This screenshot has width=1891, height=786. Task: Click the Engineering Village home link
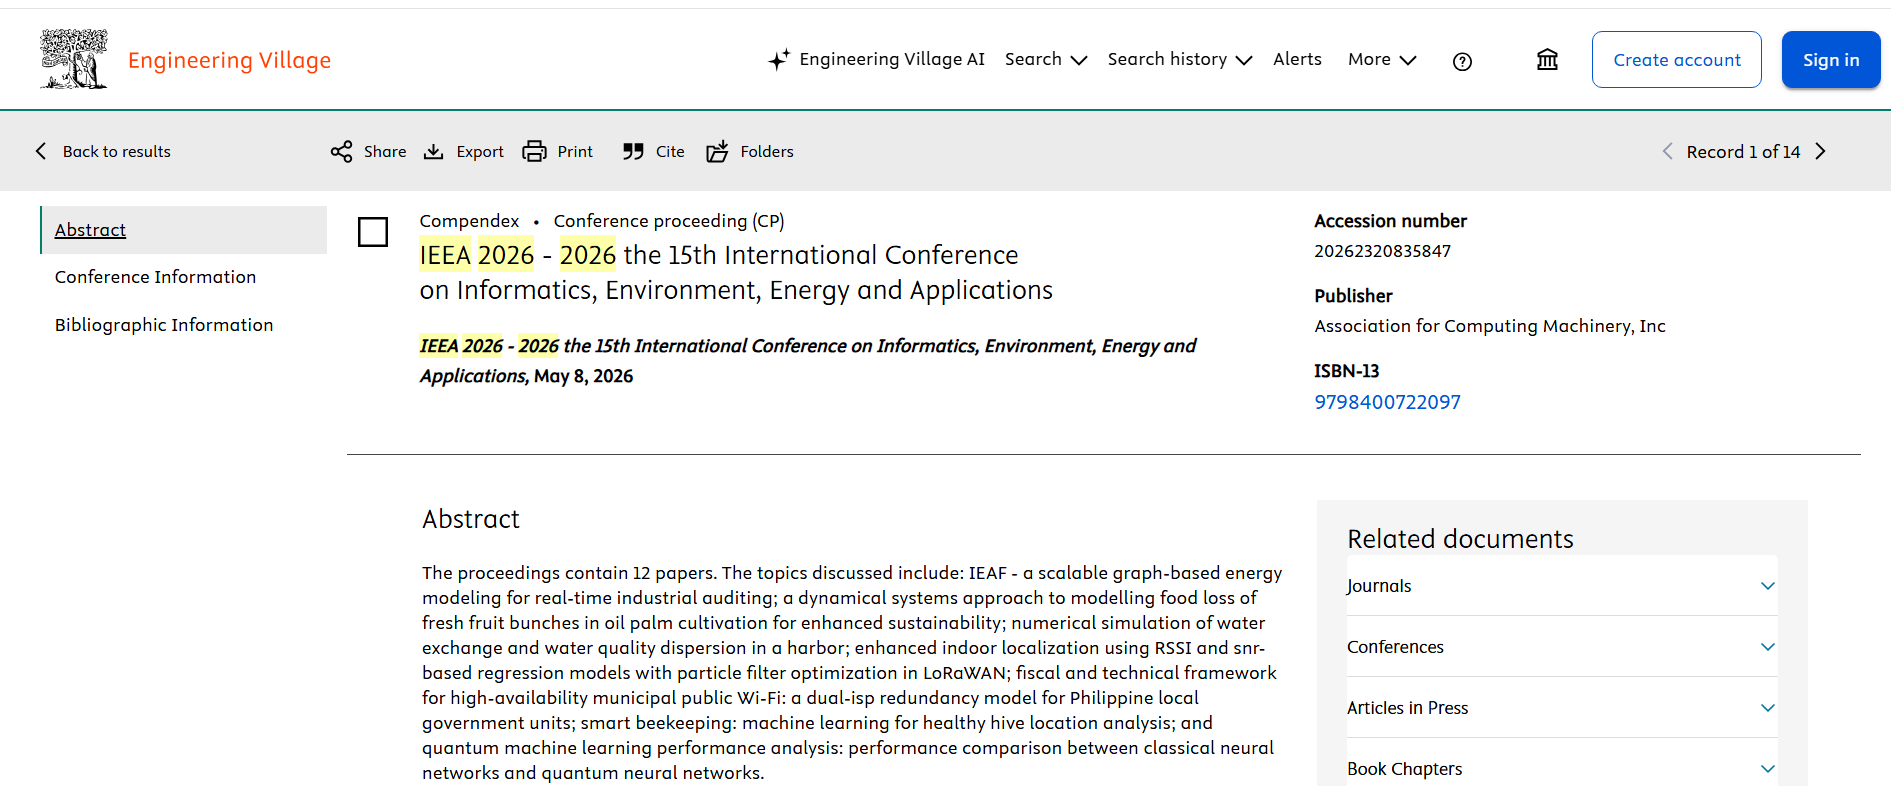pos(229,60)
